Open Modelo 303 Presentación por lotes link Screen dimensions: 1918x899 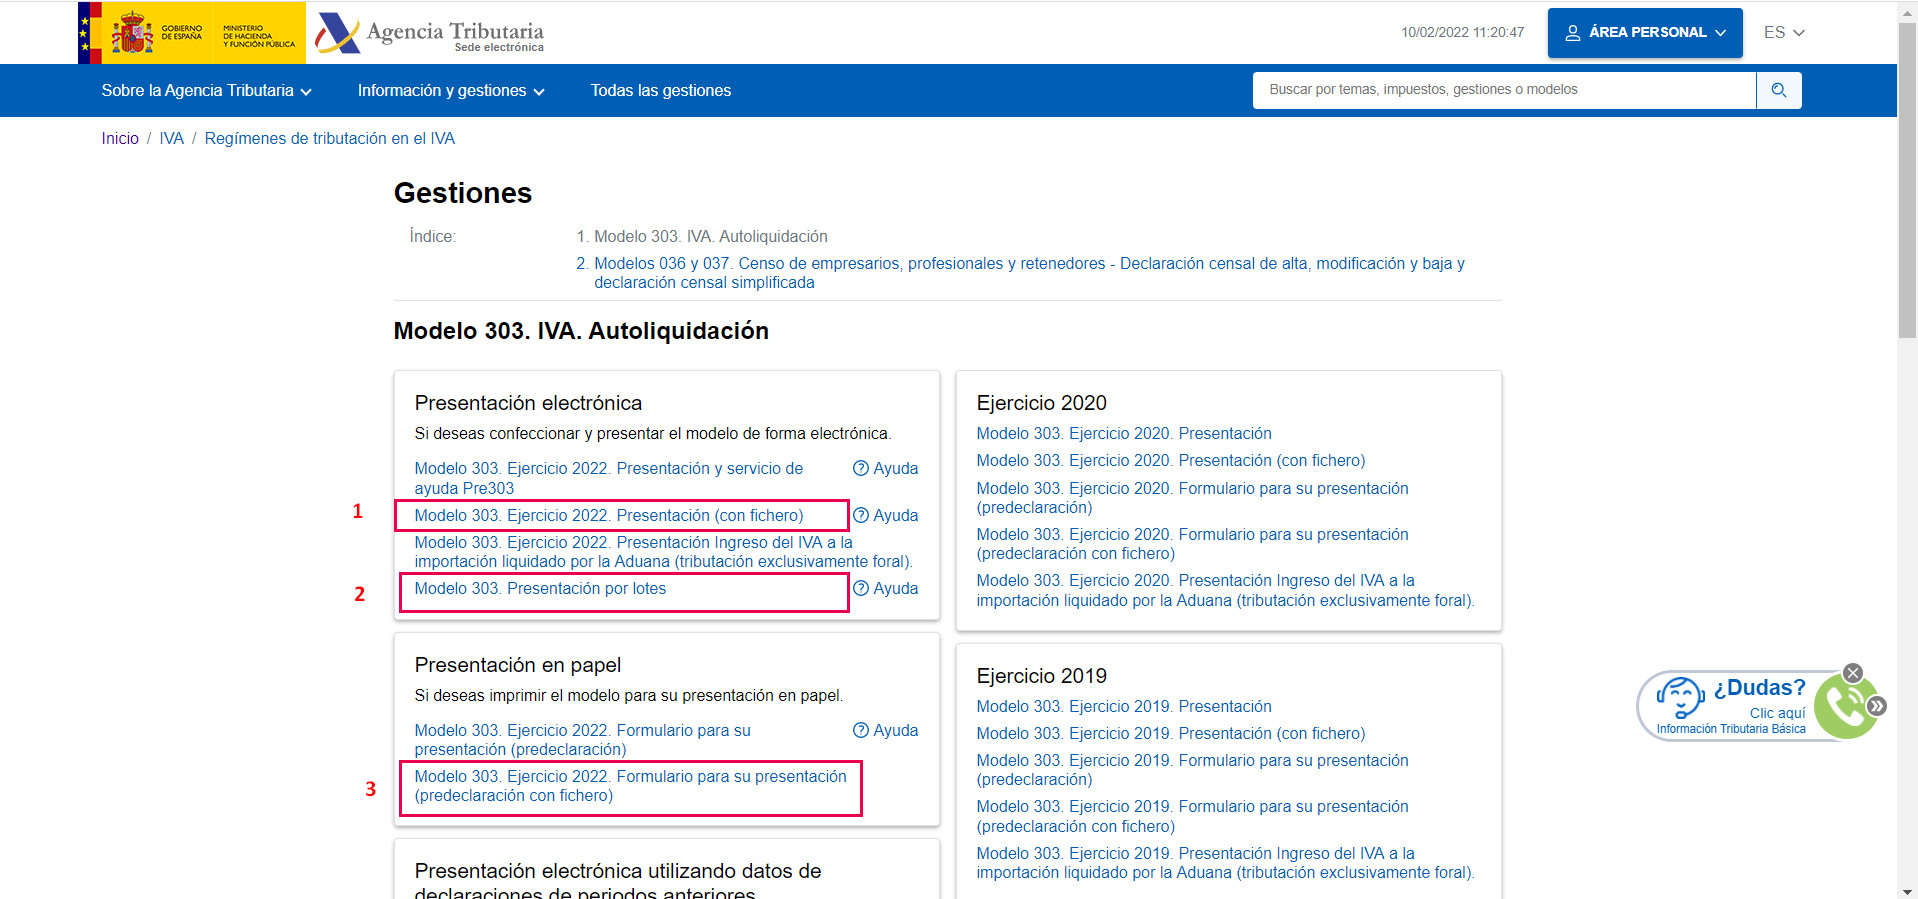pyautogui.click(x=540, y=588)
